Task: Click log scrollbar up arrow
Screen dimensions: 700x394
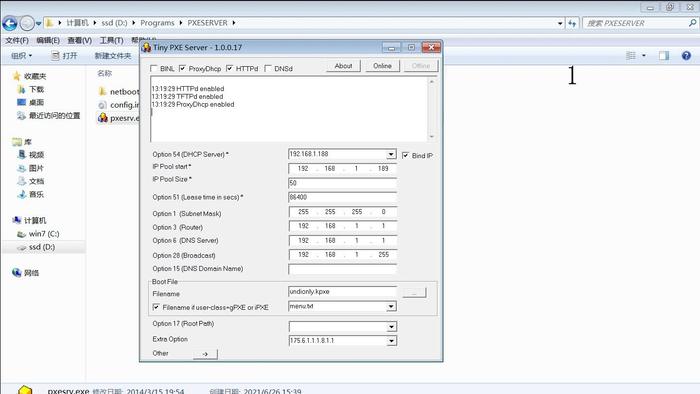Action: click(432, 82)
